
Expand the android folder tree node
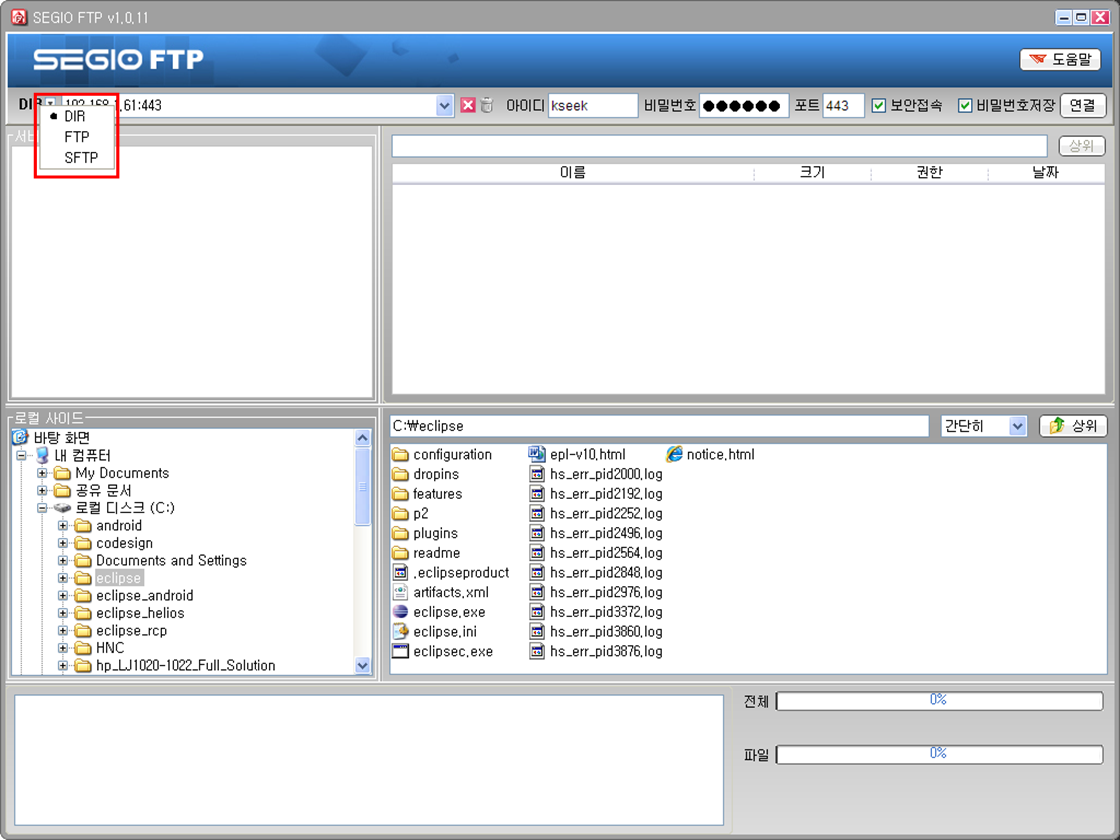(63, 526)
